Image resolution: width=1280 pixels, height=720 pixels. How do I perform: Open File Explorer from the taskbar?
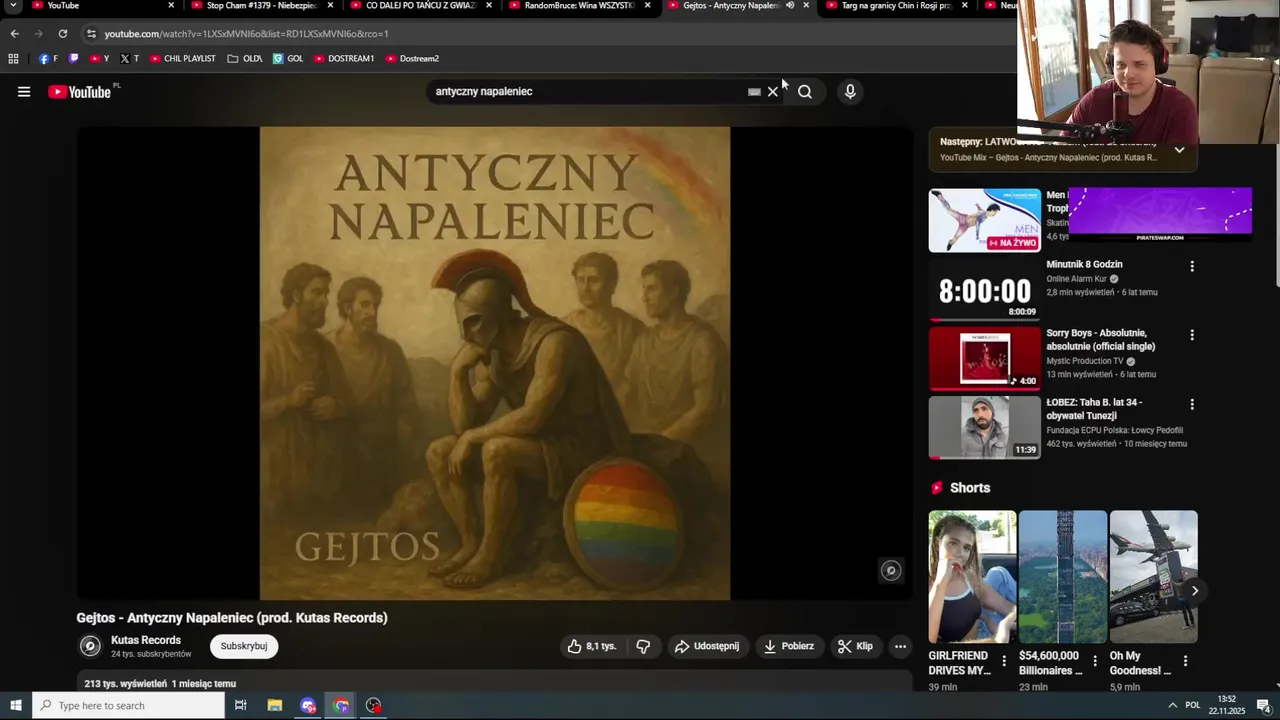tap(275, 706)
